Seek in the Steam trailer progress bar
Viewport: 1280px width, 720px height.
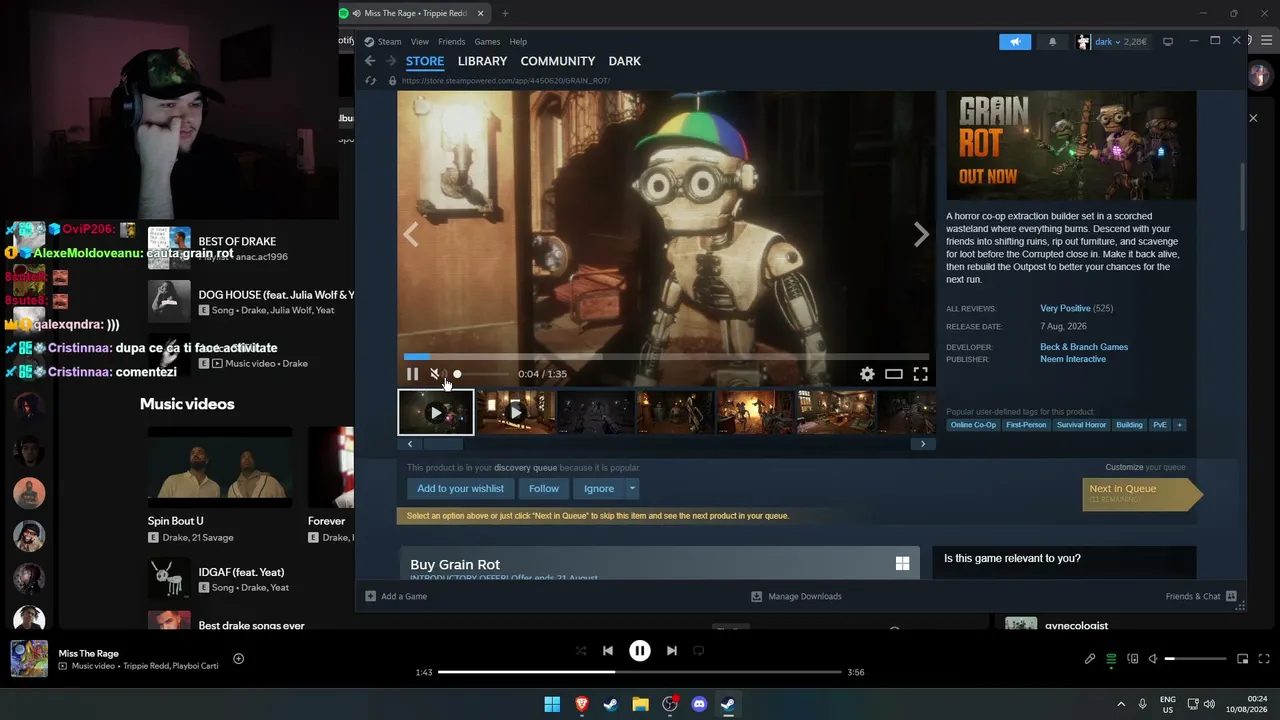coord(666,356)
